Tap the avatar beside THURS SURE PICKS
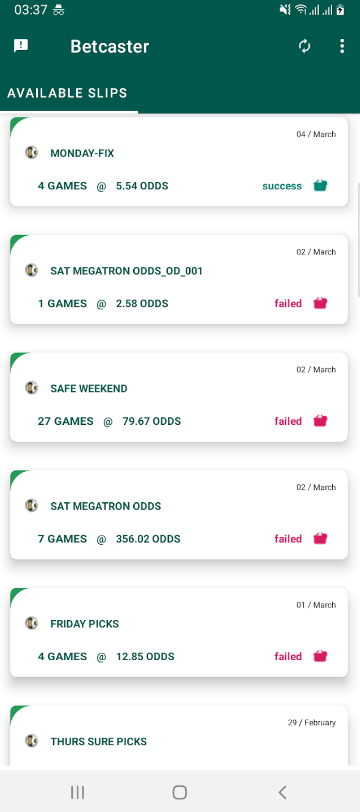Image resolution: width=360 pixels, height=812 pixels. (32, 741)
